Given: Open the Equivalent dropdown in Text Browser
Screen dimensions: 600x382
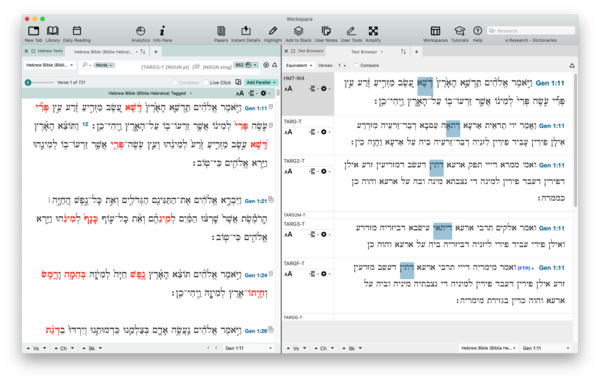Looking at the screenshot, I should click(299, 65).
